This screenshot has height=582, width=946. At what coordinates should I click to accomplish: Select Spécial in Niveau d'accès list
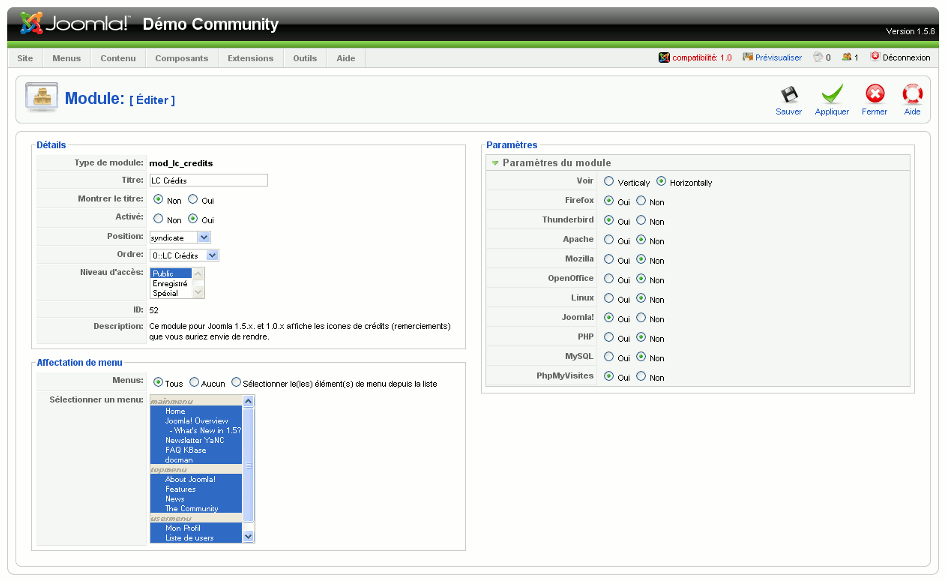click(170, 293)
